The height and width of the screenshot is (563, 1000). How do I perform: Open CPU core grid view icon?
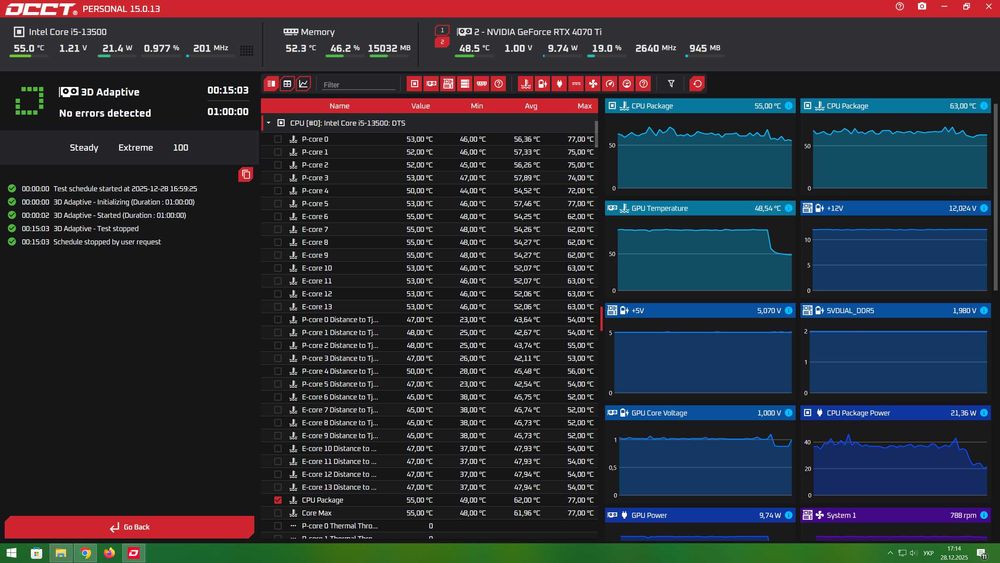click(x=247, y=50)
